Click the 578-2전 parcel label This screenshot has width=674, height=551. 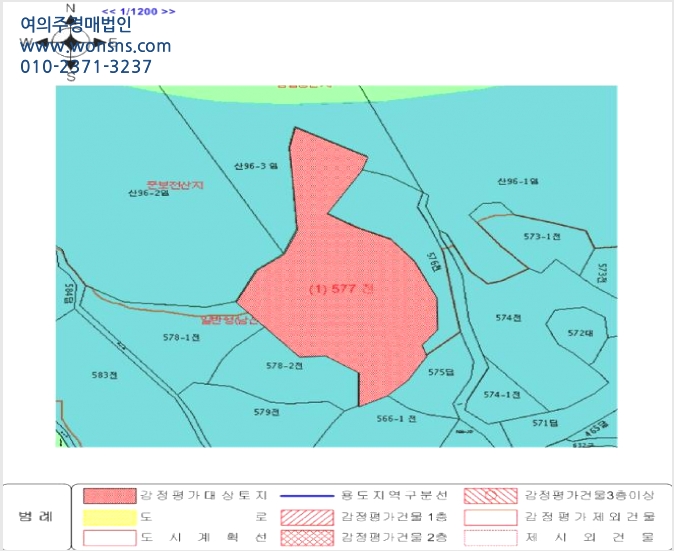284,366
